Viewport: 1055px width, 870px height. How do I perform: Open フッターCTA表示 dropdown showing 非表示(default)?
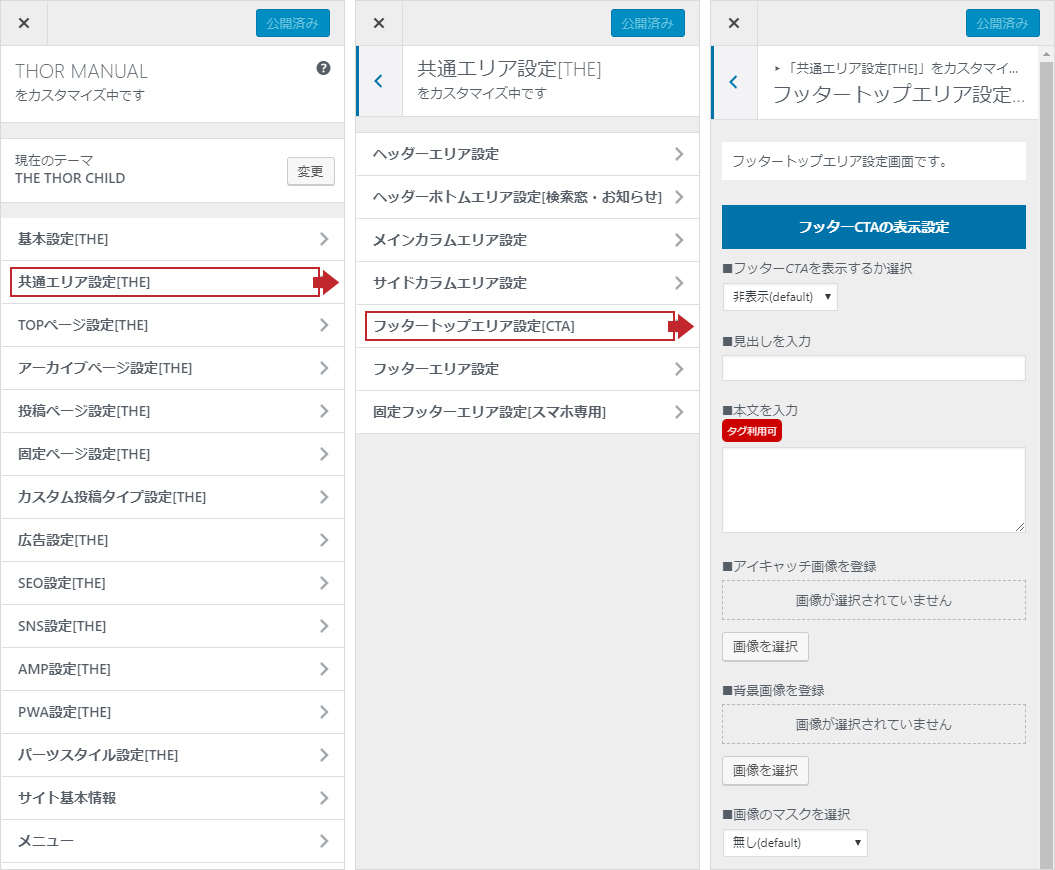(780, 297)
